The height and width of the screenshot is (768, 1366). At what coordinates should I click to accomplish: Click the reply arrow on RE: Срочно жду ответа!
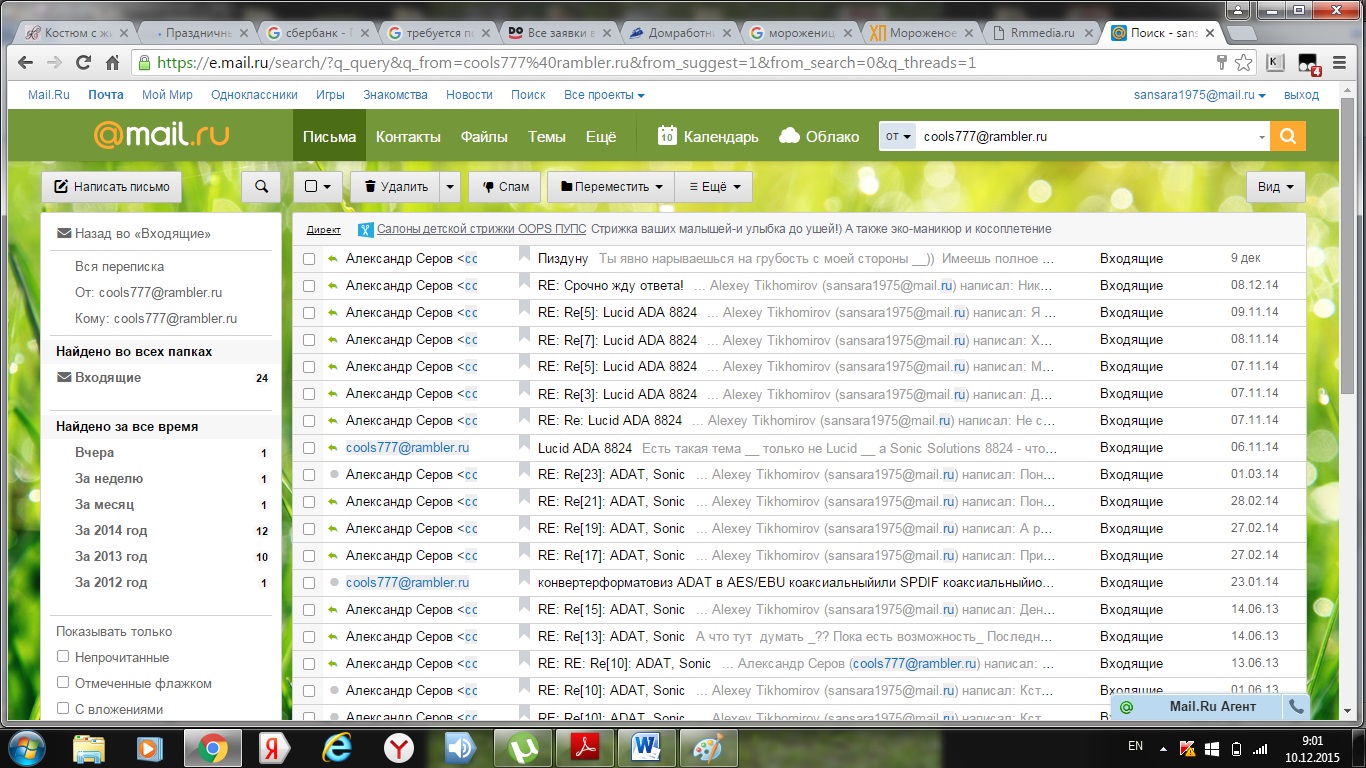(x=334, y=285)
